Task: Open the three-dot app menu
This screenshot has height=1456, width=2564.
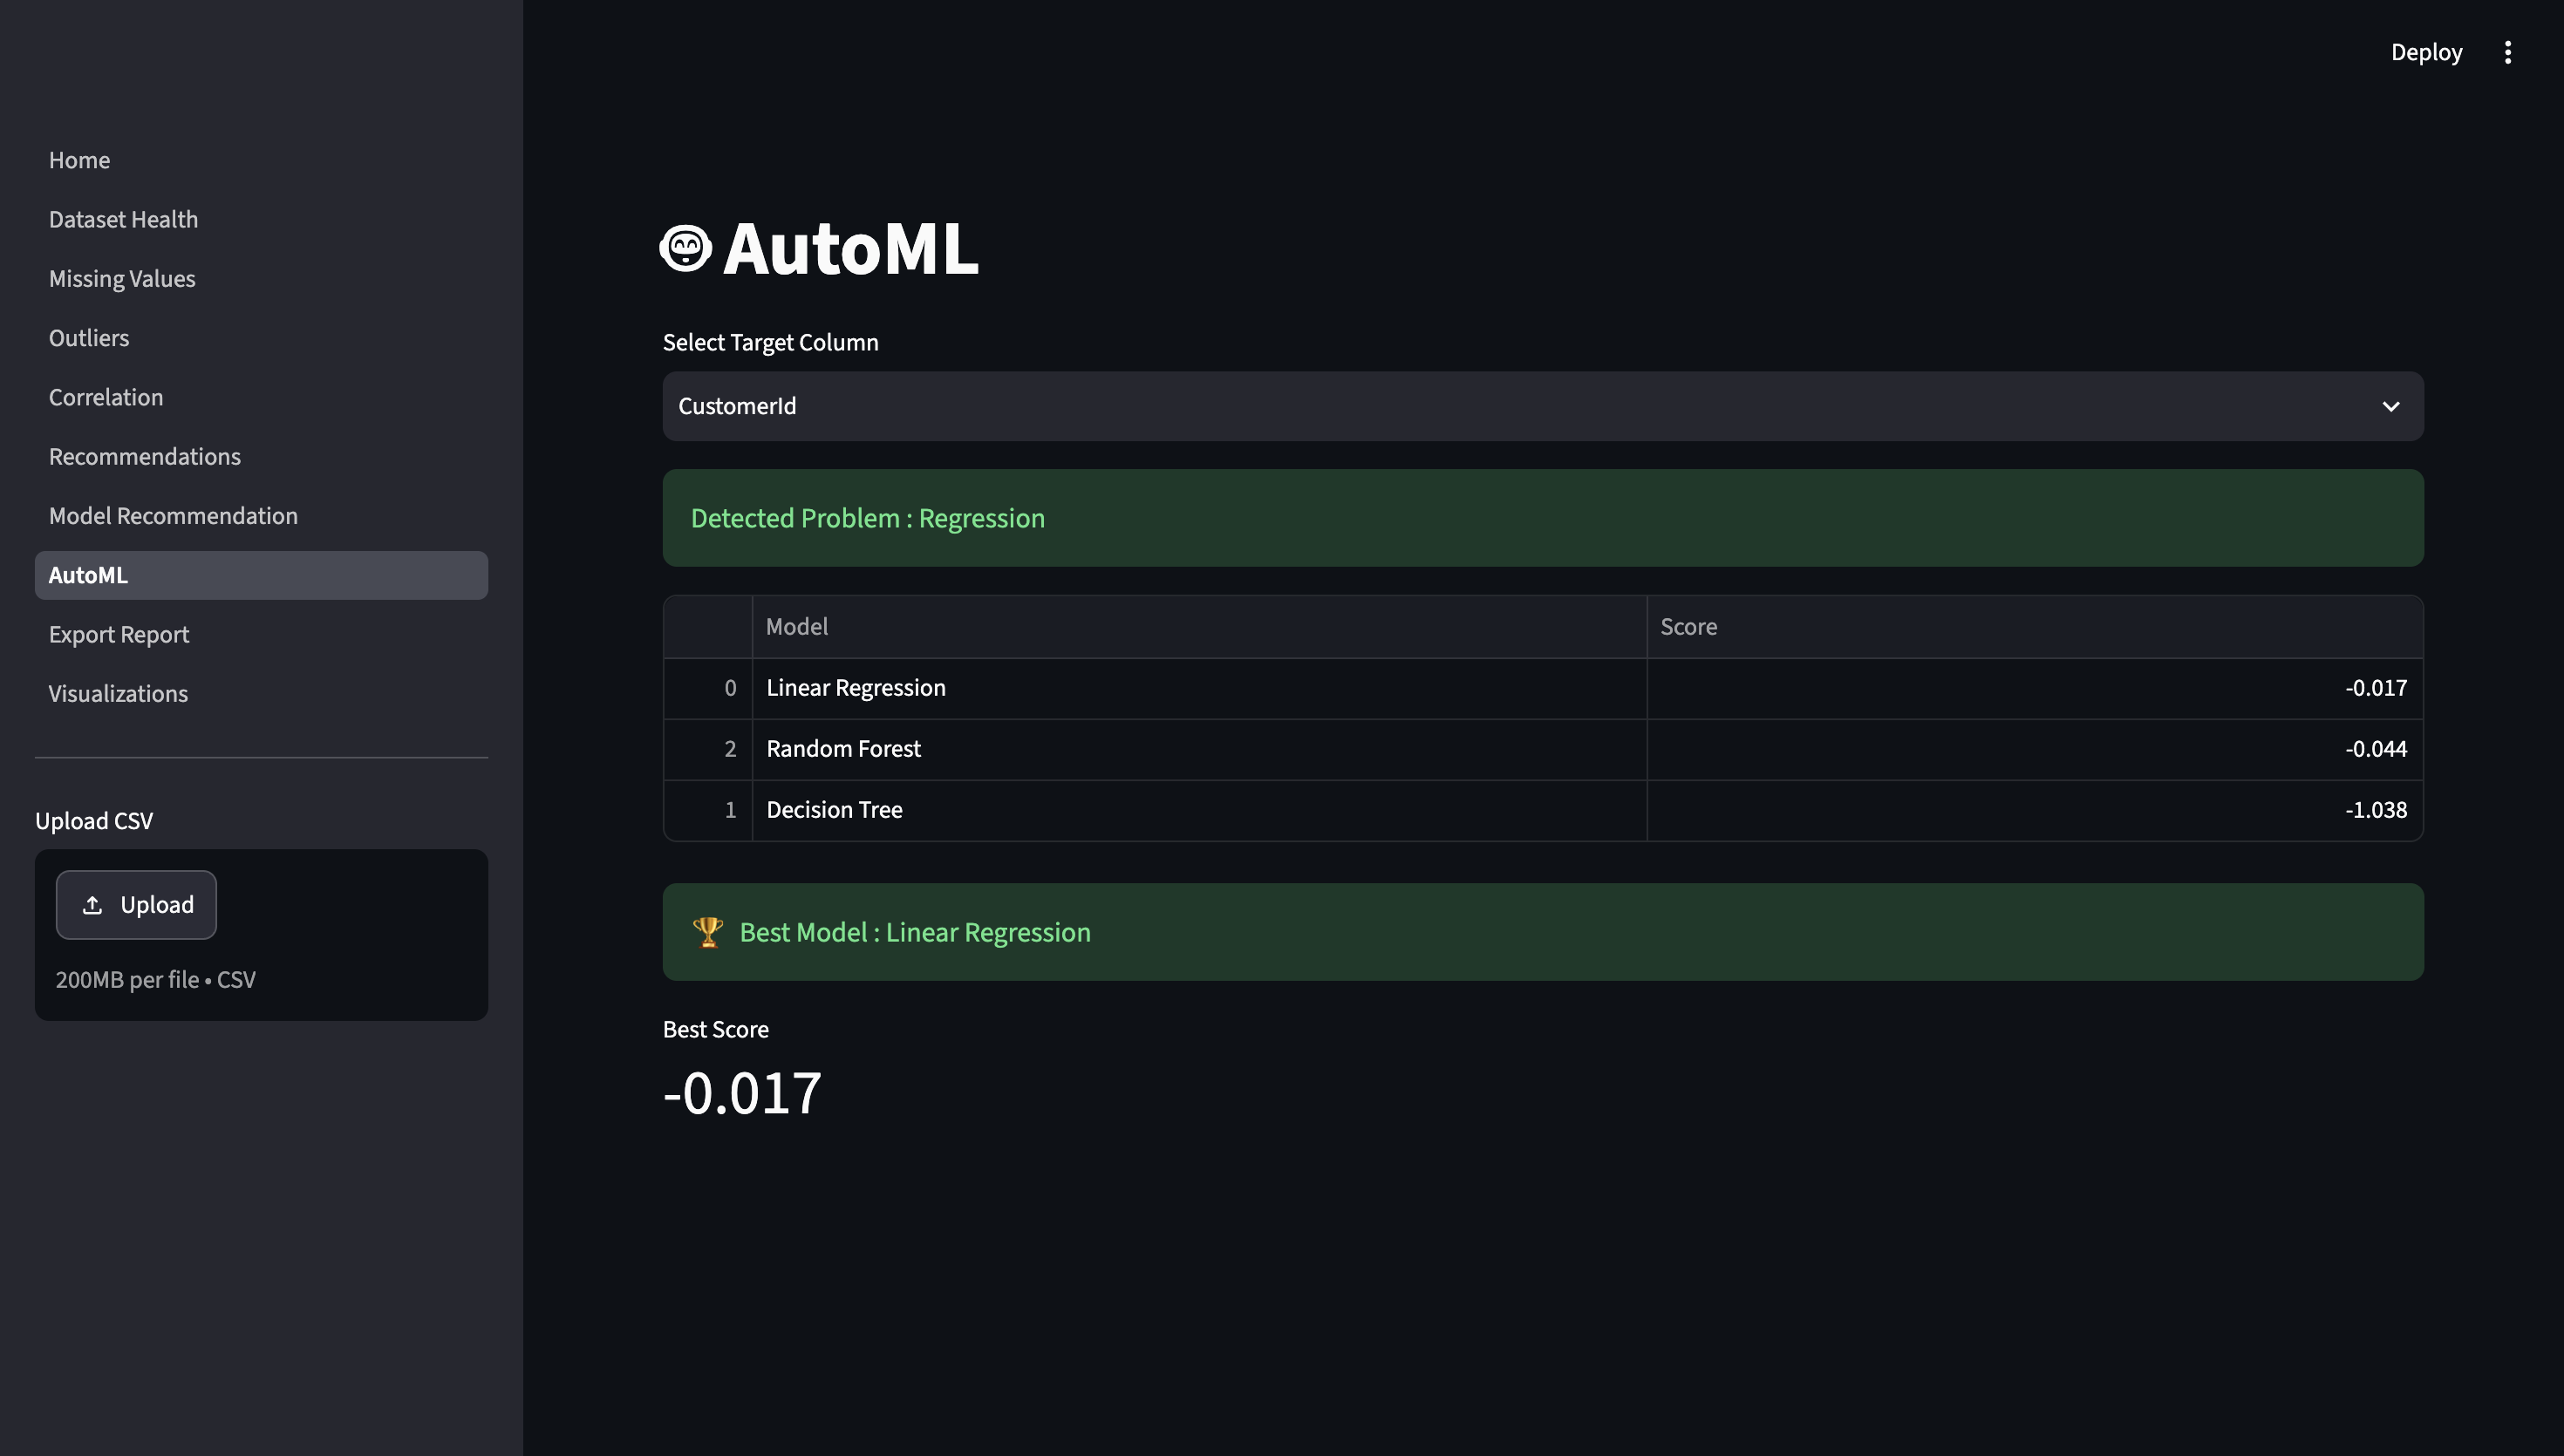Action: (x=2507, y=52)
